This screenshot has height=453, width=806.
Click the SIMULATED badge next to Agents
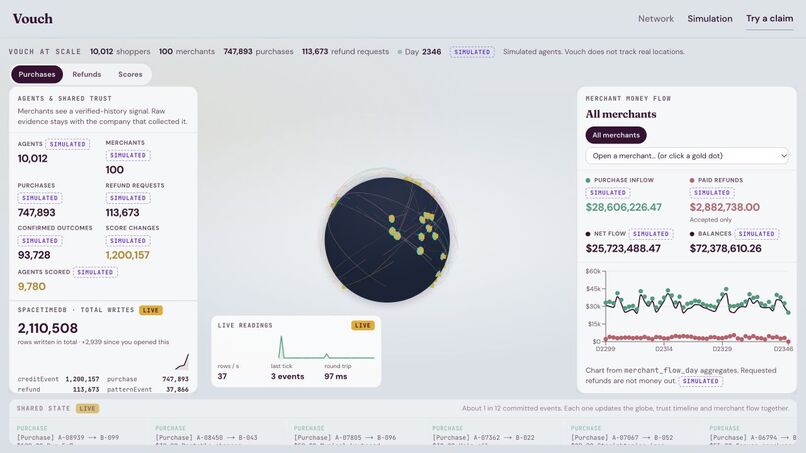point(68,144)
